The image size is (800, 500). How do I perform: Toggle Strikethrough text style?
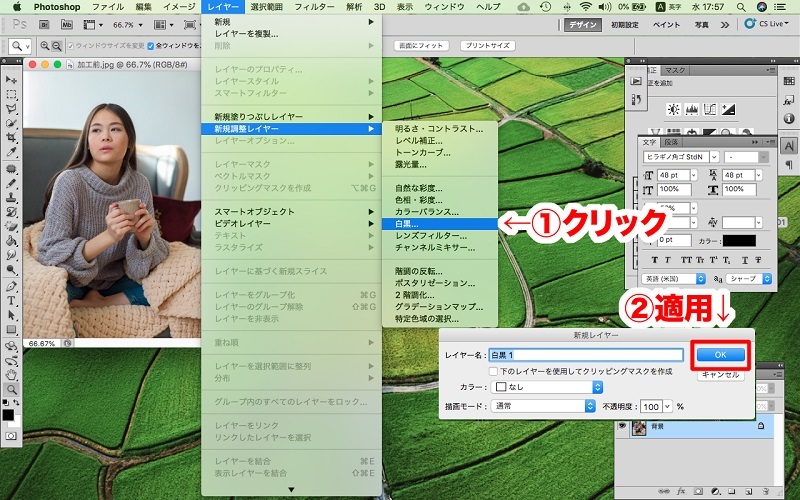(x=758, y=260)
